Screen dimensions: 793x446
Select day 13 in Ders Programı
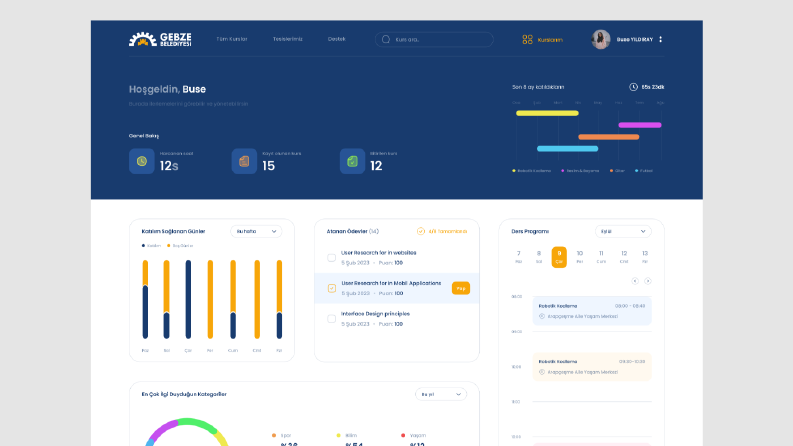pos(645,257)
